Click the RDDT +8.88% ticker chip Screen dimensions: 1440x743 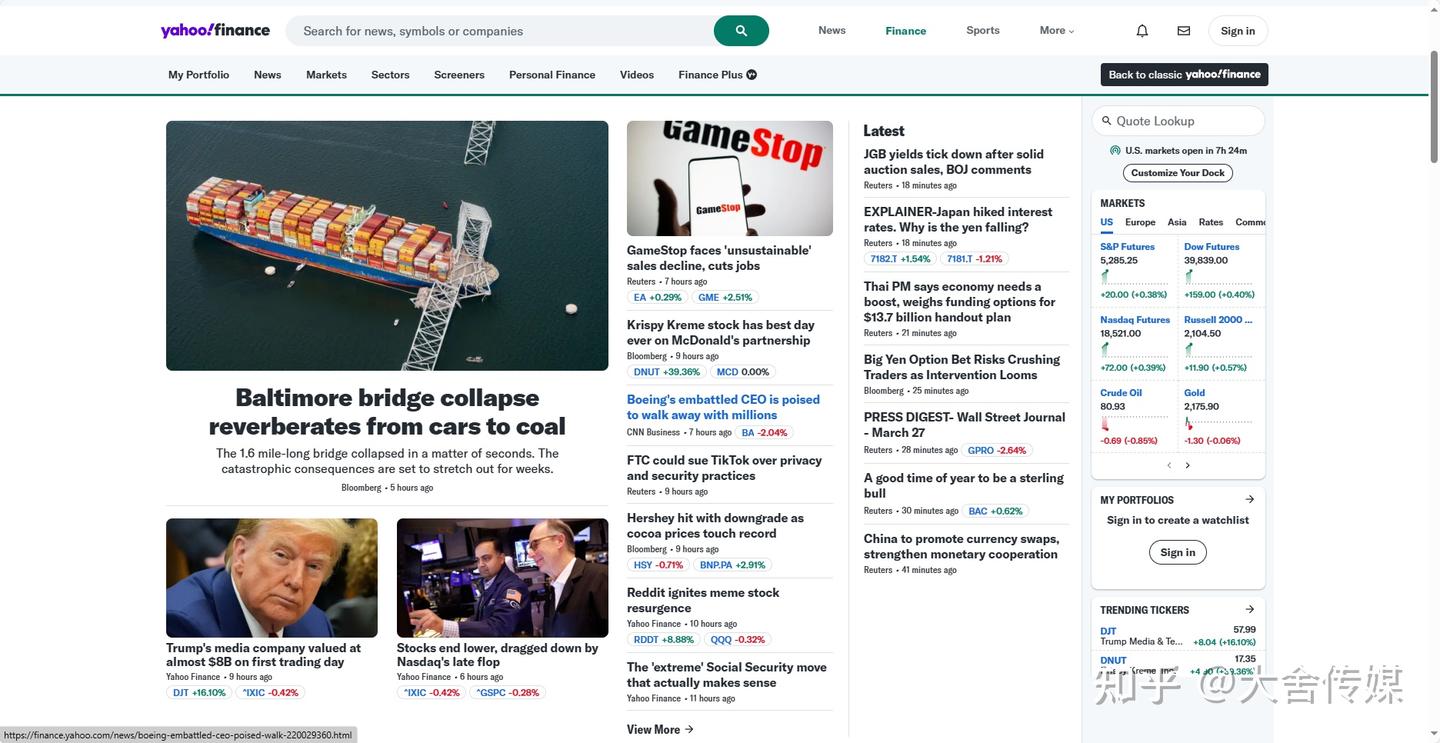click(x=663, y=640)
